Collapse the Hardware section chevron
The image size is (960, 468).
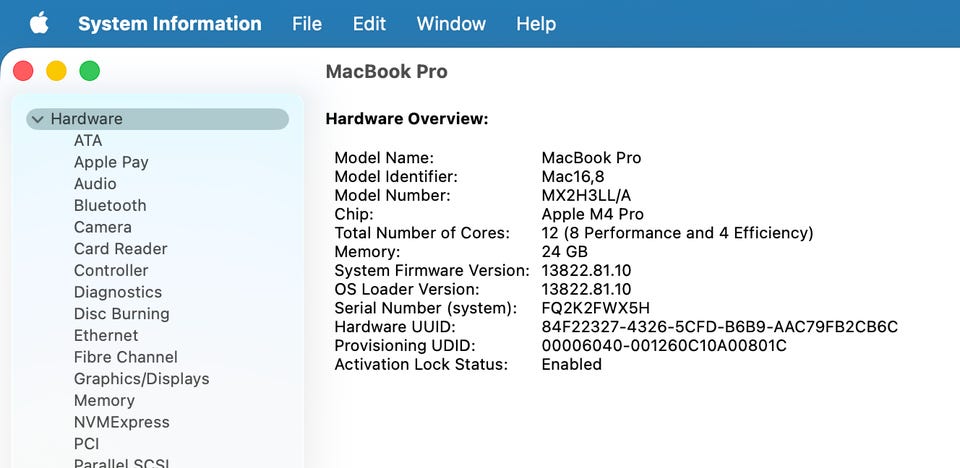click(x=38, y=119)
